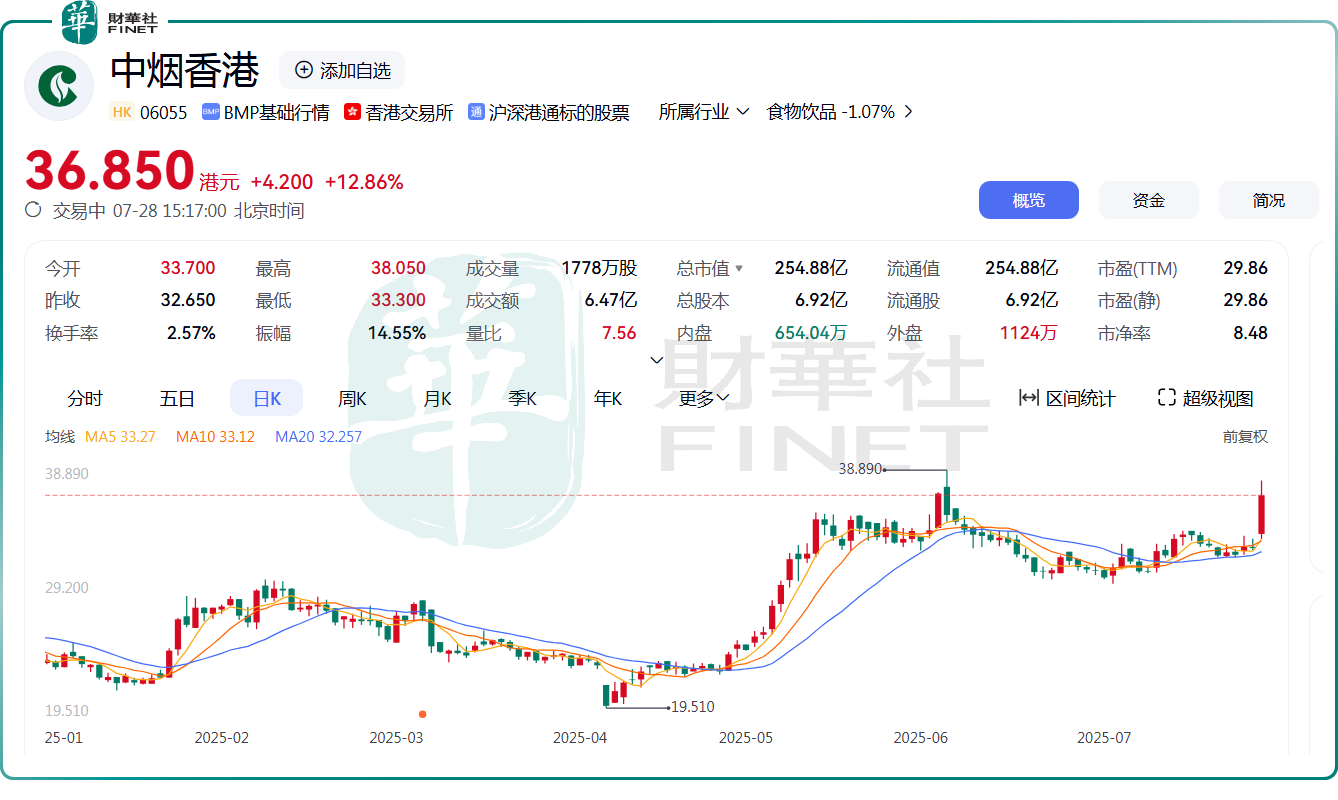Toggle the 前复权 adjustment setting
This screenshot has height=800, width=1338.
coord(1244,436)
